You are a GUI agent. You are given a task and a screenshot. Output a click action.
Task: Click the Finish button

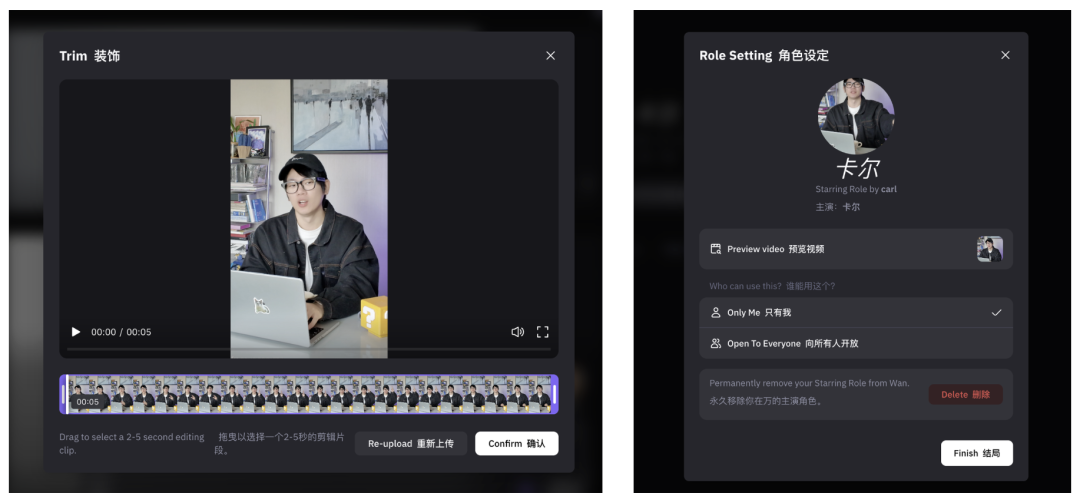[x=976, y=453]
